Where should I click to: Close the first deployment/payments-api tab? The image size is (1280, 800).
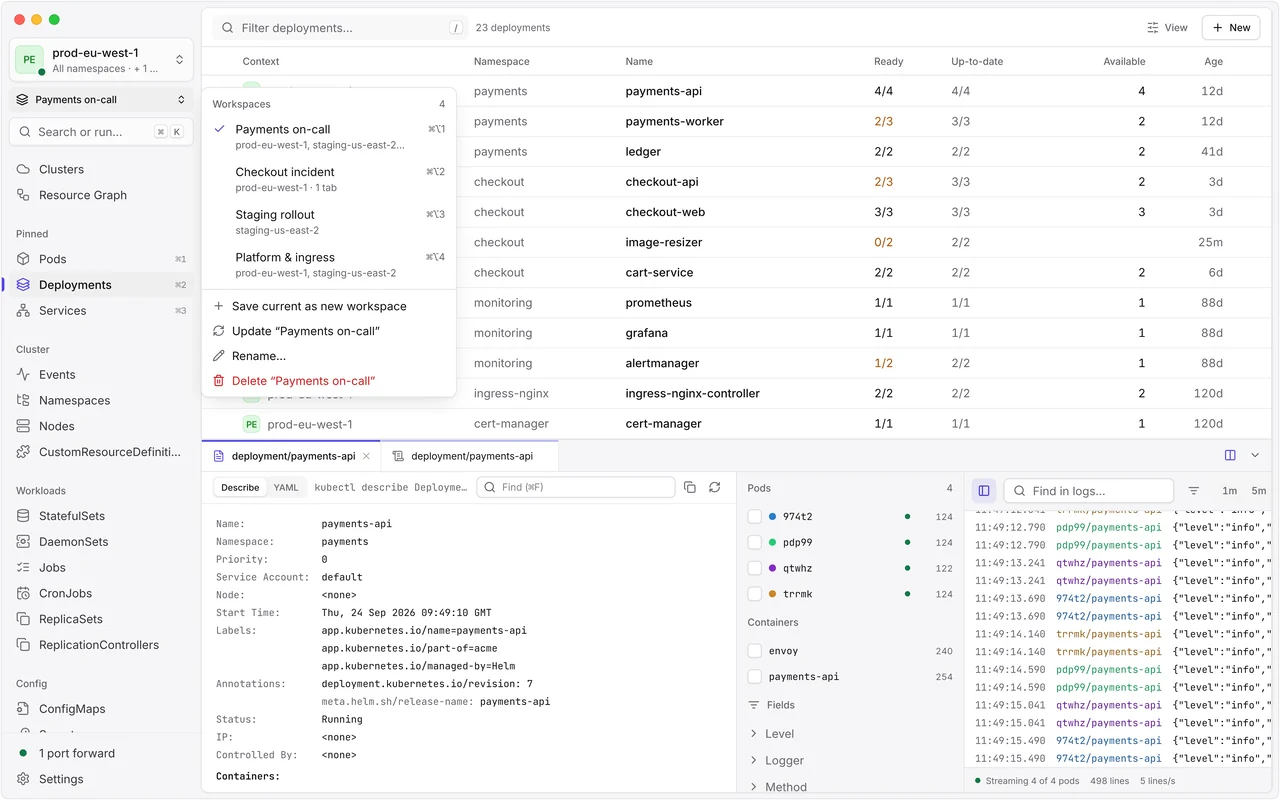coord(366,456)
